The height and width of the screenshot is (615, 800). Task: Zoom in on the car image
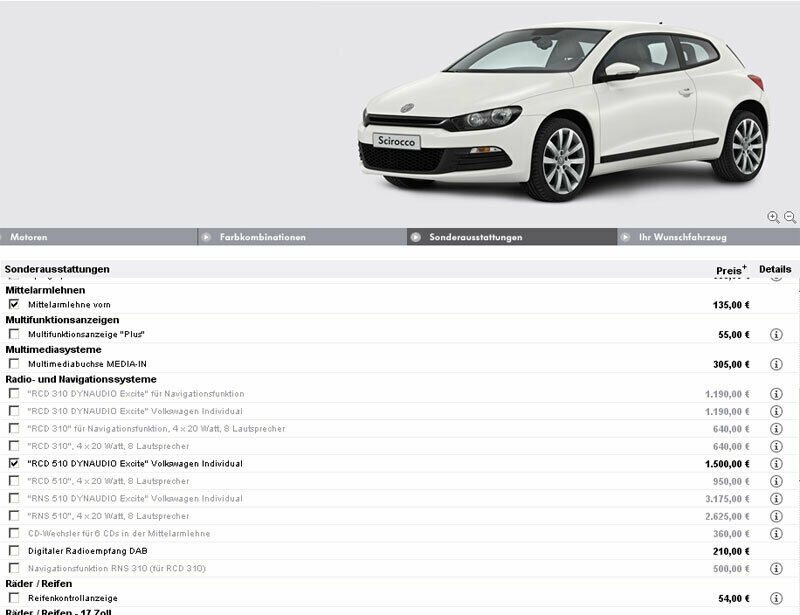click(x=773, y=217)
